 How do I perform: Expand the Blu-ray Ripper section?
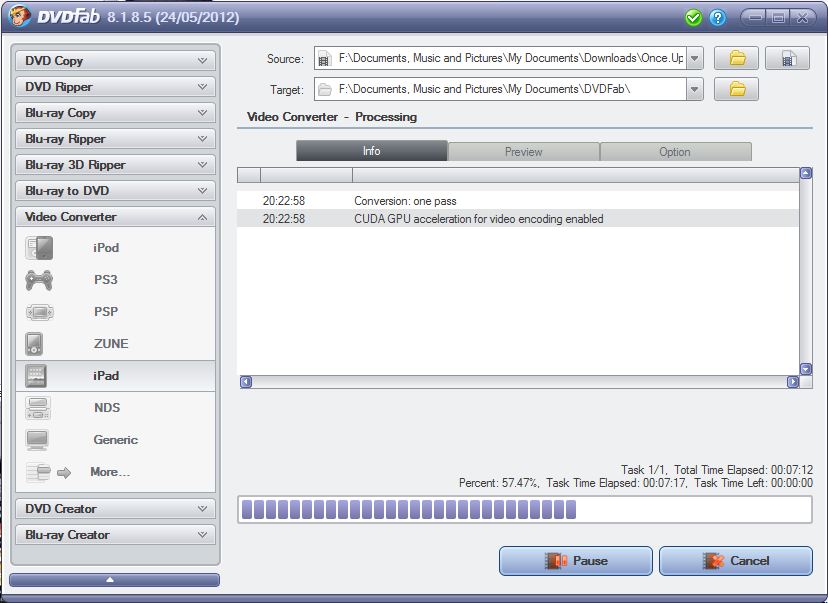pyautogui.click(x=115, y=139)
